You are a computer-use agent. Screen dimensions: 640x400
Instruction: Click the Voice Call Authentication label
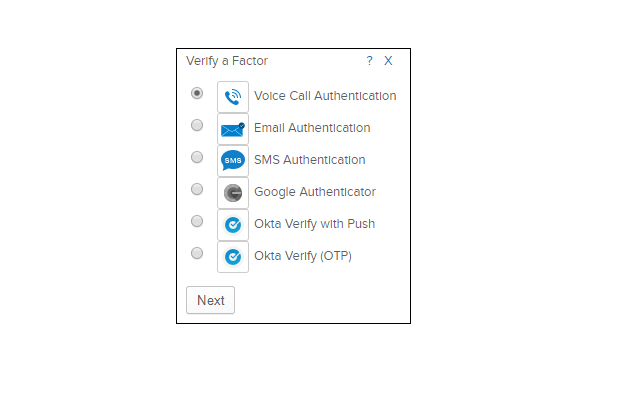[325, 96]
